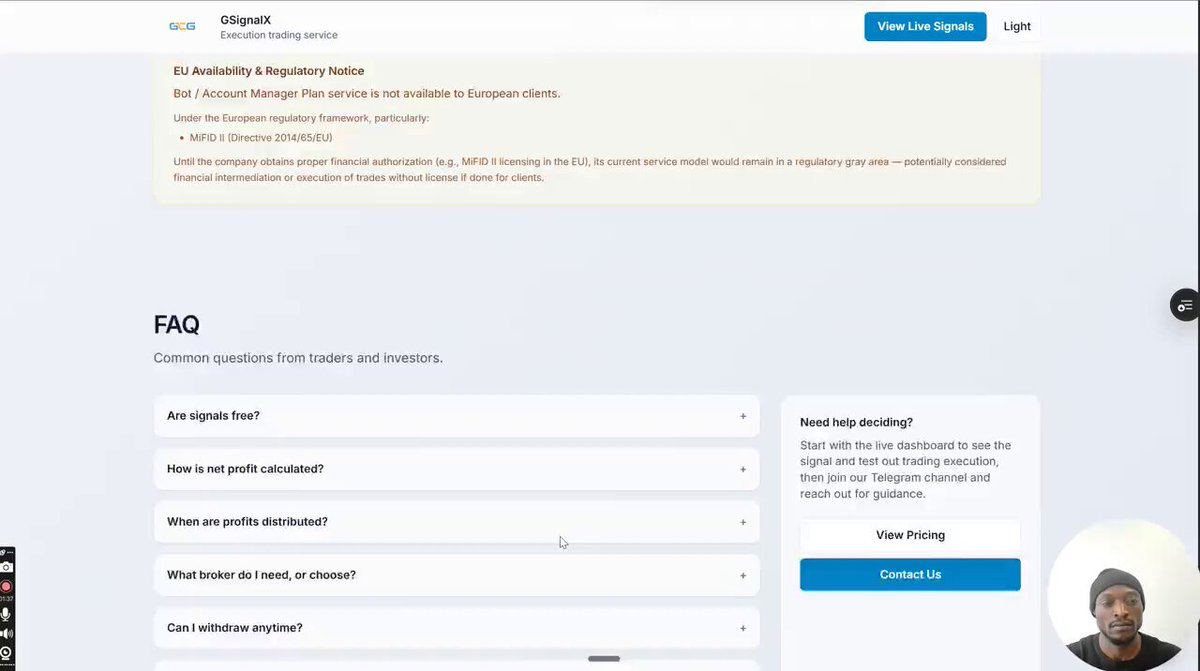The width and height of the screenshot is (1200, 671).
Task: Stop recording with the red record button
Action: pyautogui.click(x=6, y=586)
